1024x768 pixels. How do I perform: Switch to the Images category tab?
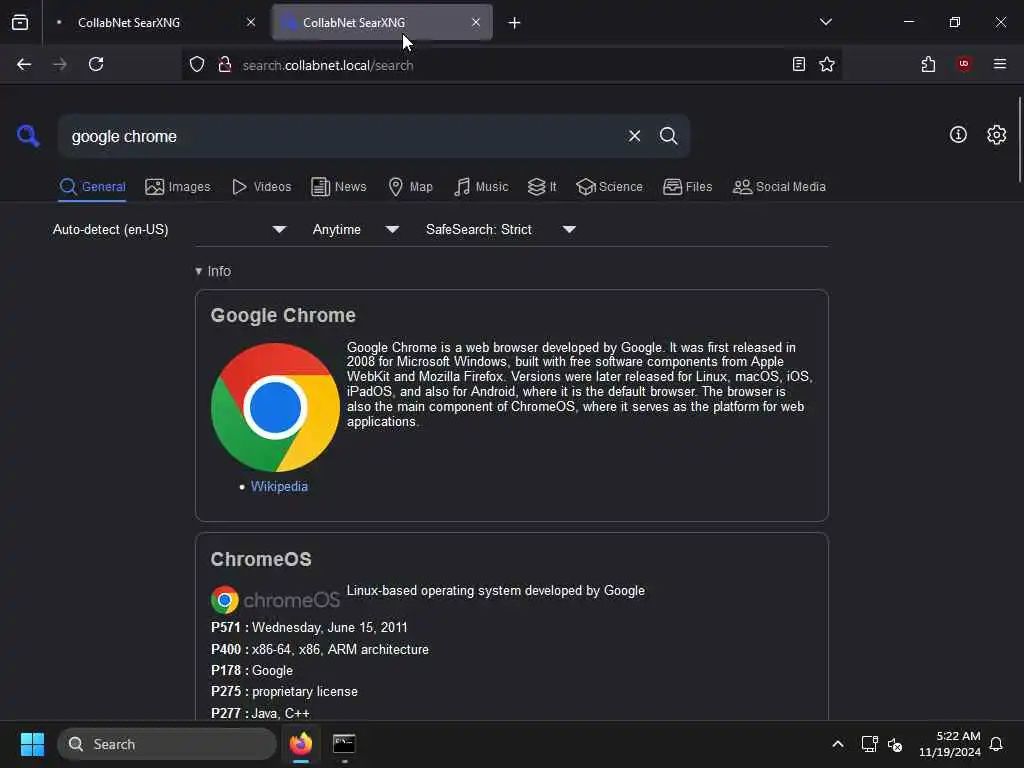(x=178, y=187)
